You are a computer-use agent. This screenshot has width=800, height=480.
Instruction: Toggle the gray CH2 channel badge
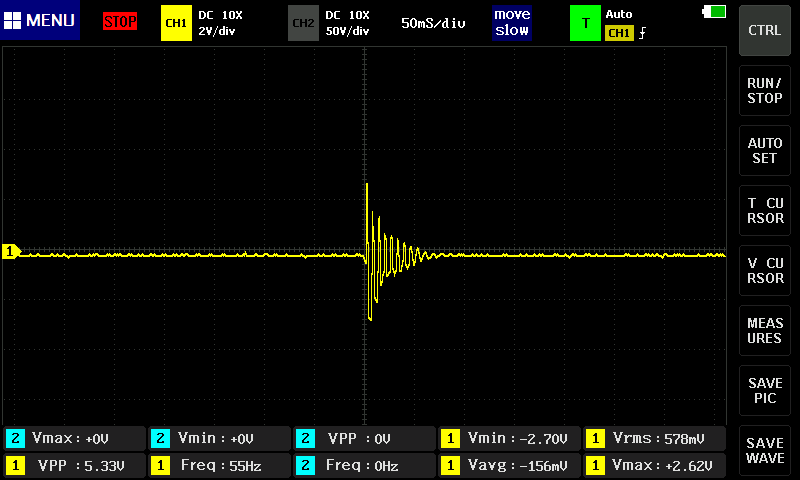coord(303,22)
